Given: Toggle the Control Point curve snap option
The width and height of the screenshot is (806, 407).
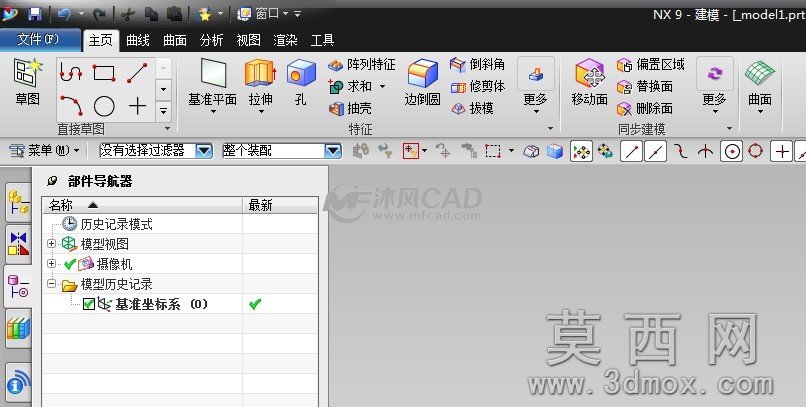Looking at the screenshot, I should [x=681, y=151].
